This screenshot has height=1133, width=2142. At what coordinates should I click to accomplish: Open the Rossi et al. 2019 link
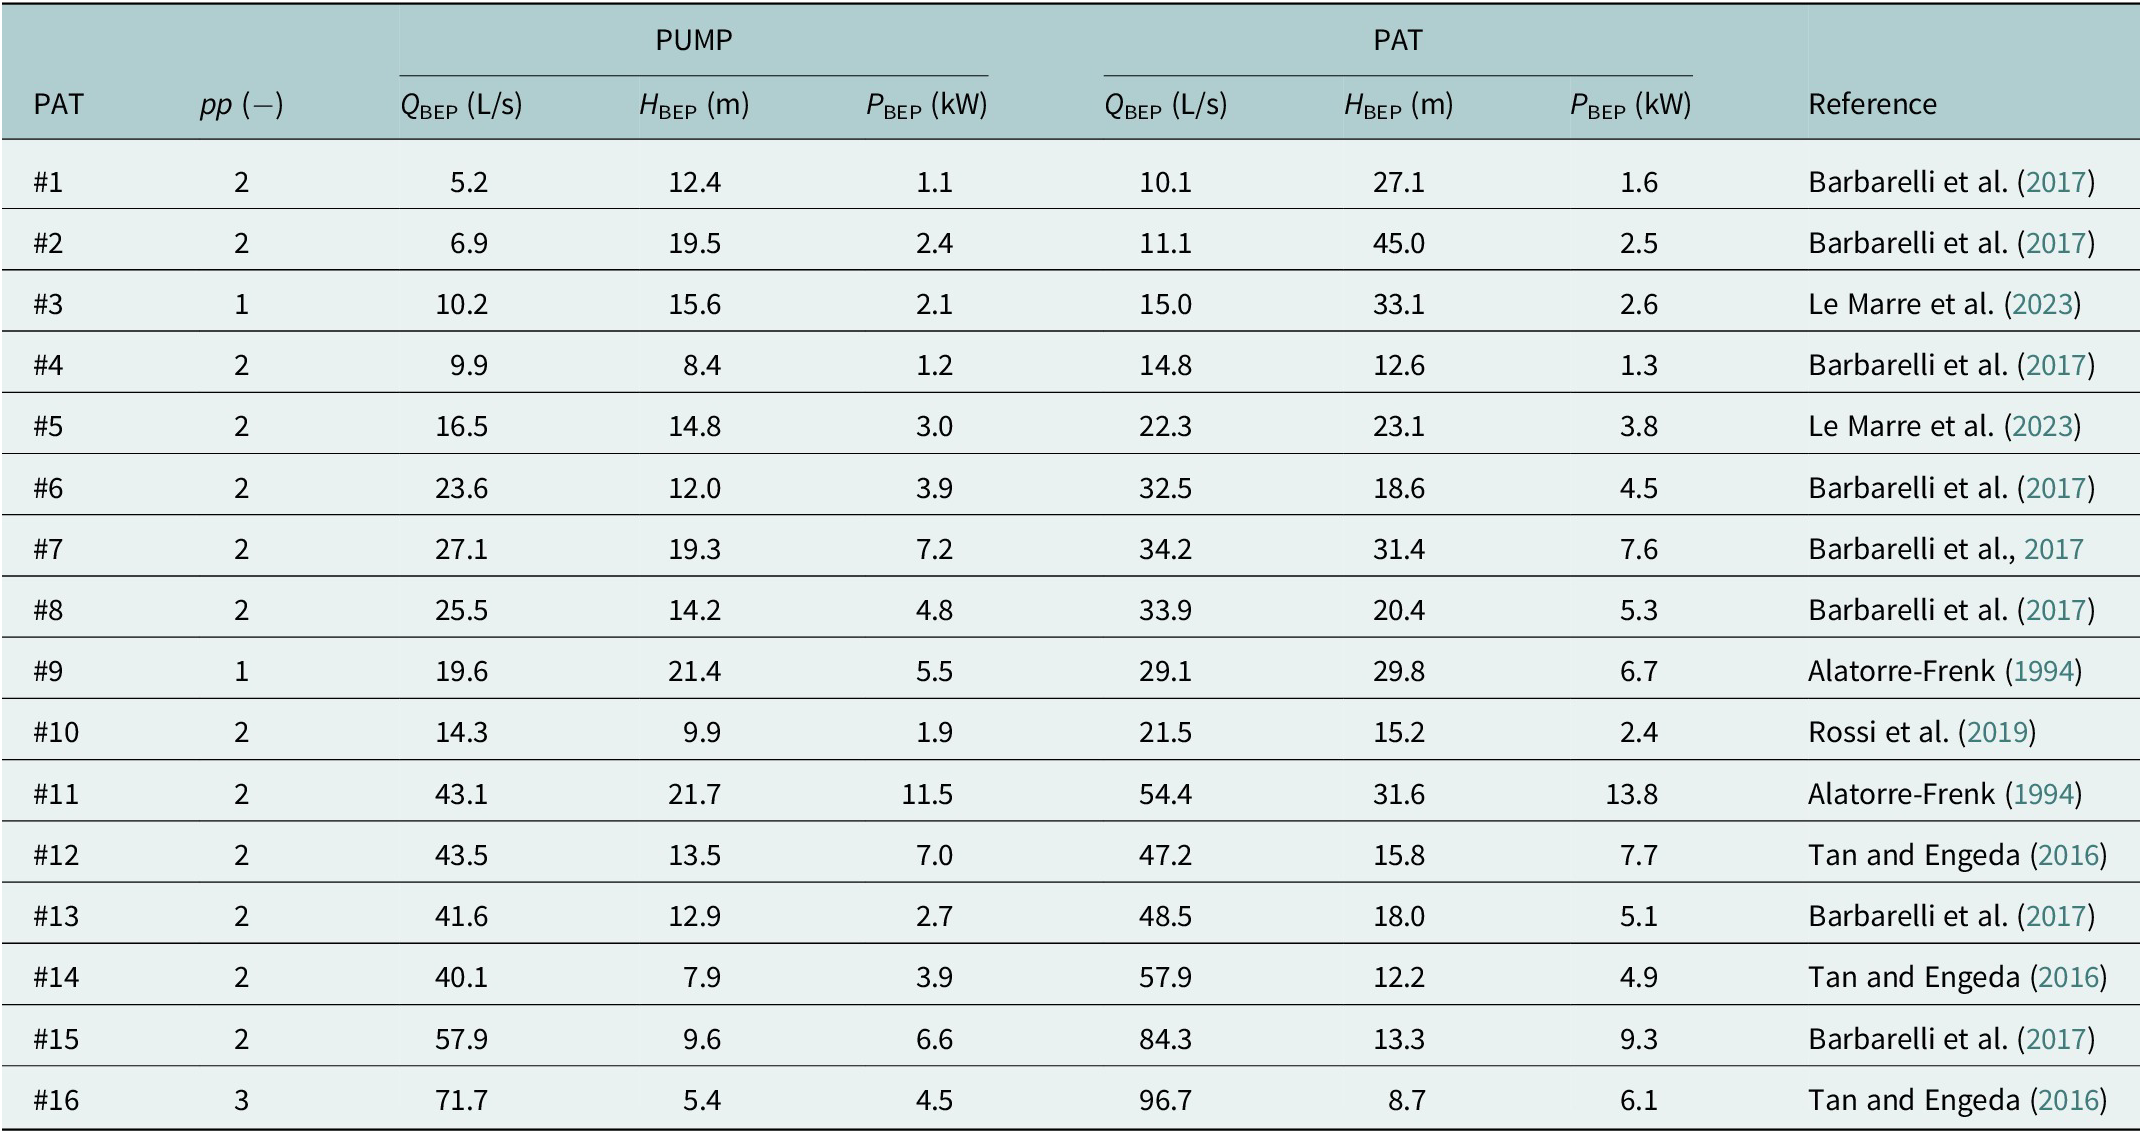[1996, 732]
